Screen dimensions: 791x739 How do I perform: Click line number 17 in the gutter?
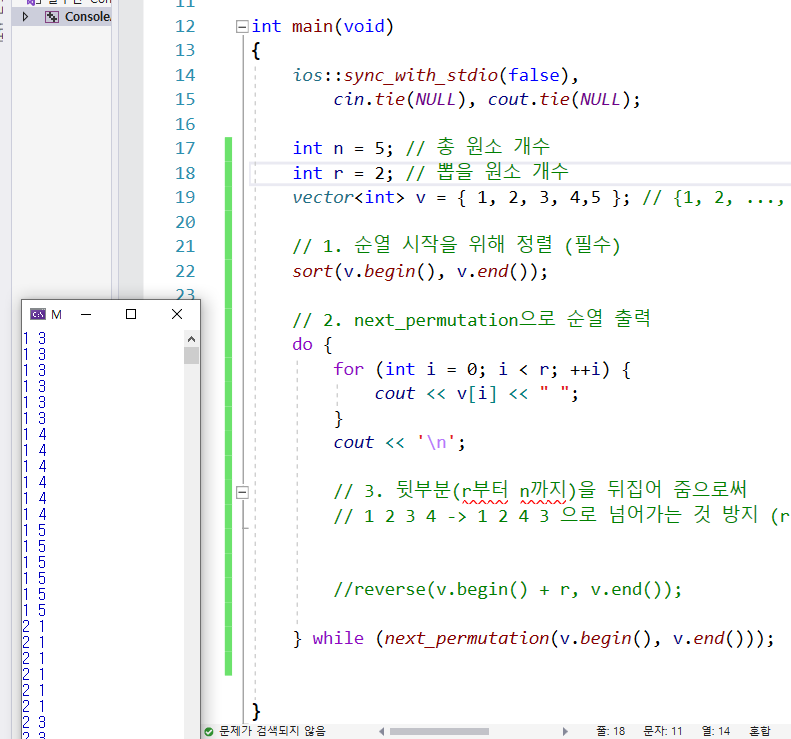pyautogui.click(x=185, y=148)
